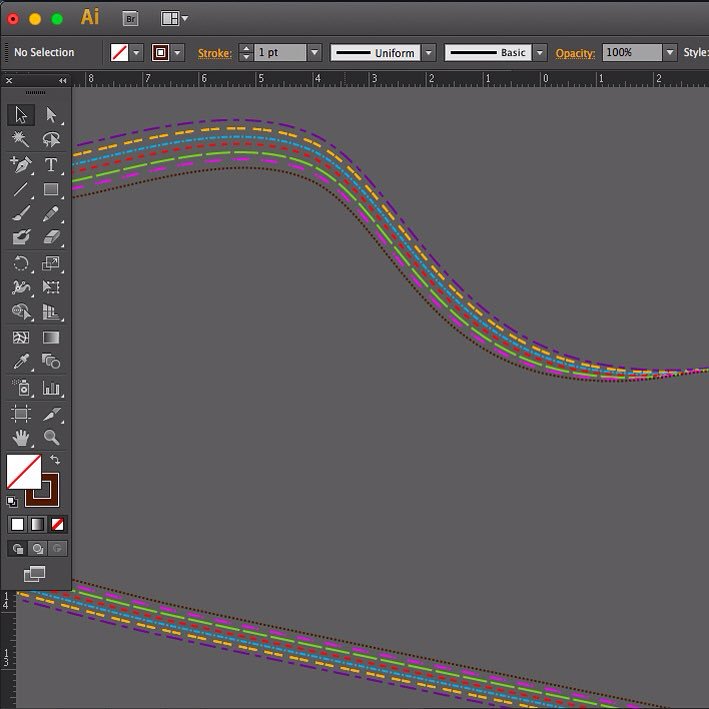The width and height of the screenshot is (709, 709).
Task: Select the Artboard tool
Action: click(21, 414)
